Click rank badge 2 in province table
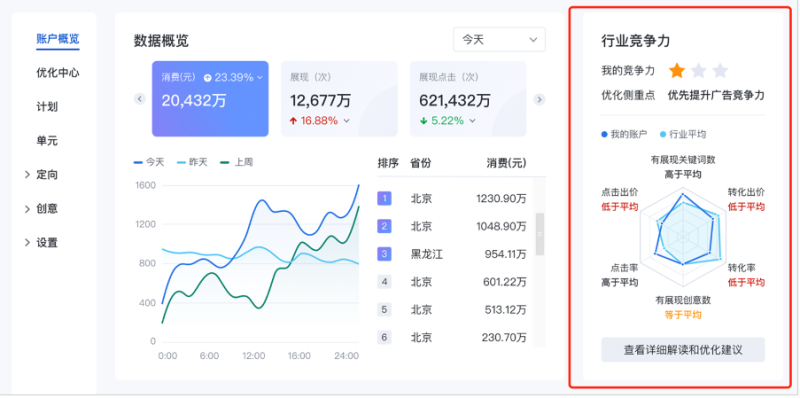800x398 pixels. coord(384,226)
